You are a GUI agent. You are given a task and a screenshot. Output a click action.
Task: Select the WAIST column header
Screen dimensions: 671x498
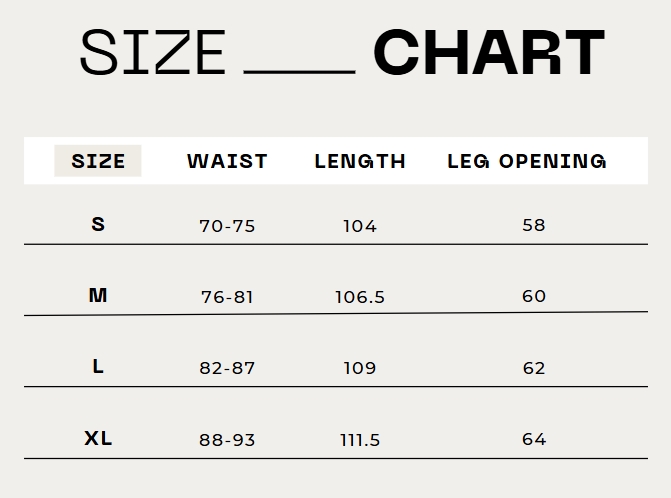[x=227, y=161]
